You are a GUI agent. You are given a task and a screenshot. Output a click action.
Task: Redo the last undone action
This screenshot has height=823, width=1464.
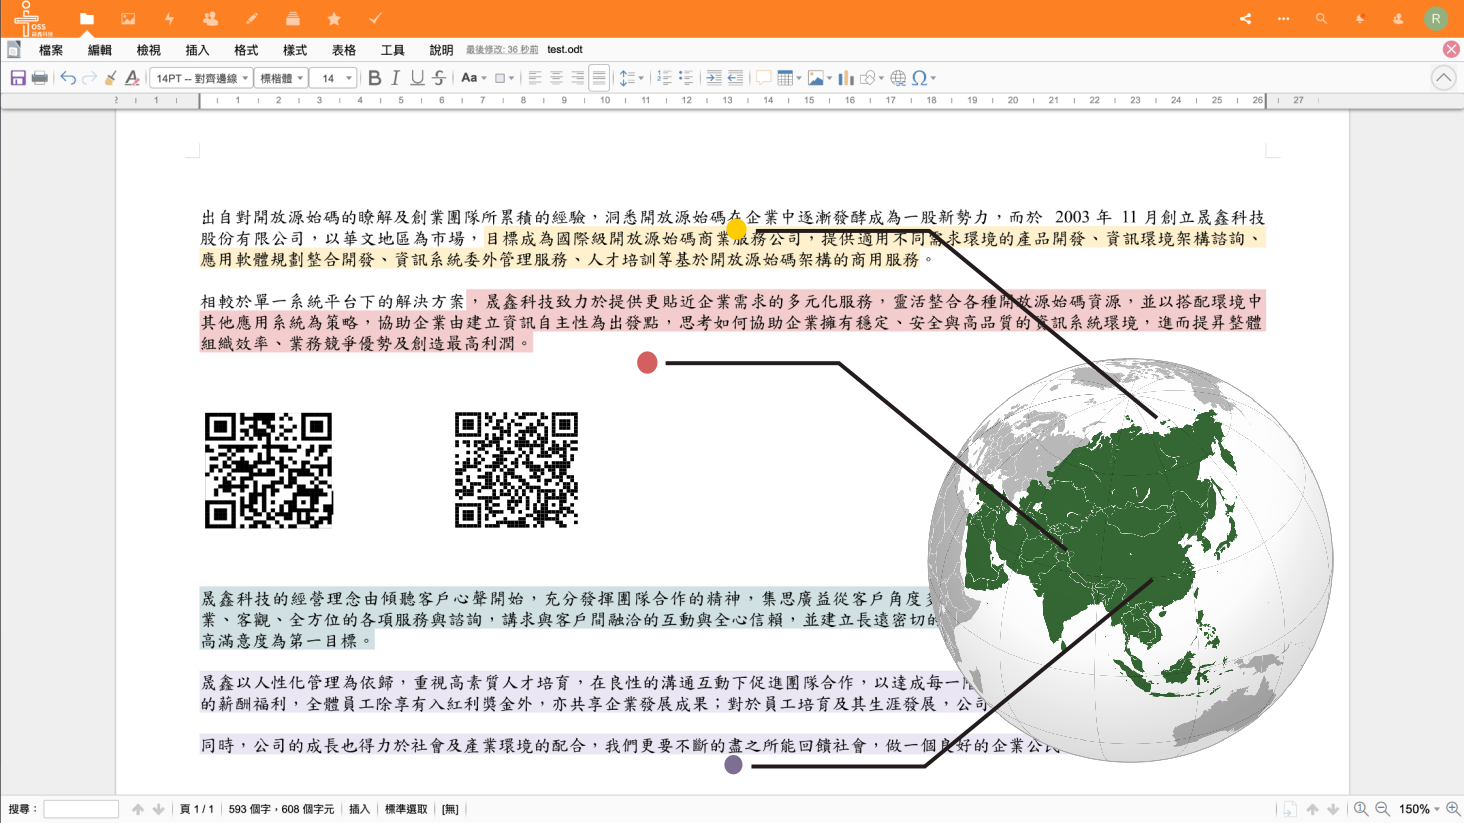point(89,78)
